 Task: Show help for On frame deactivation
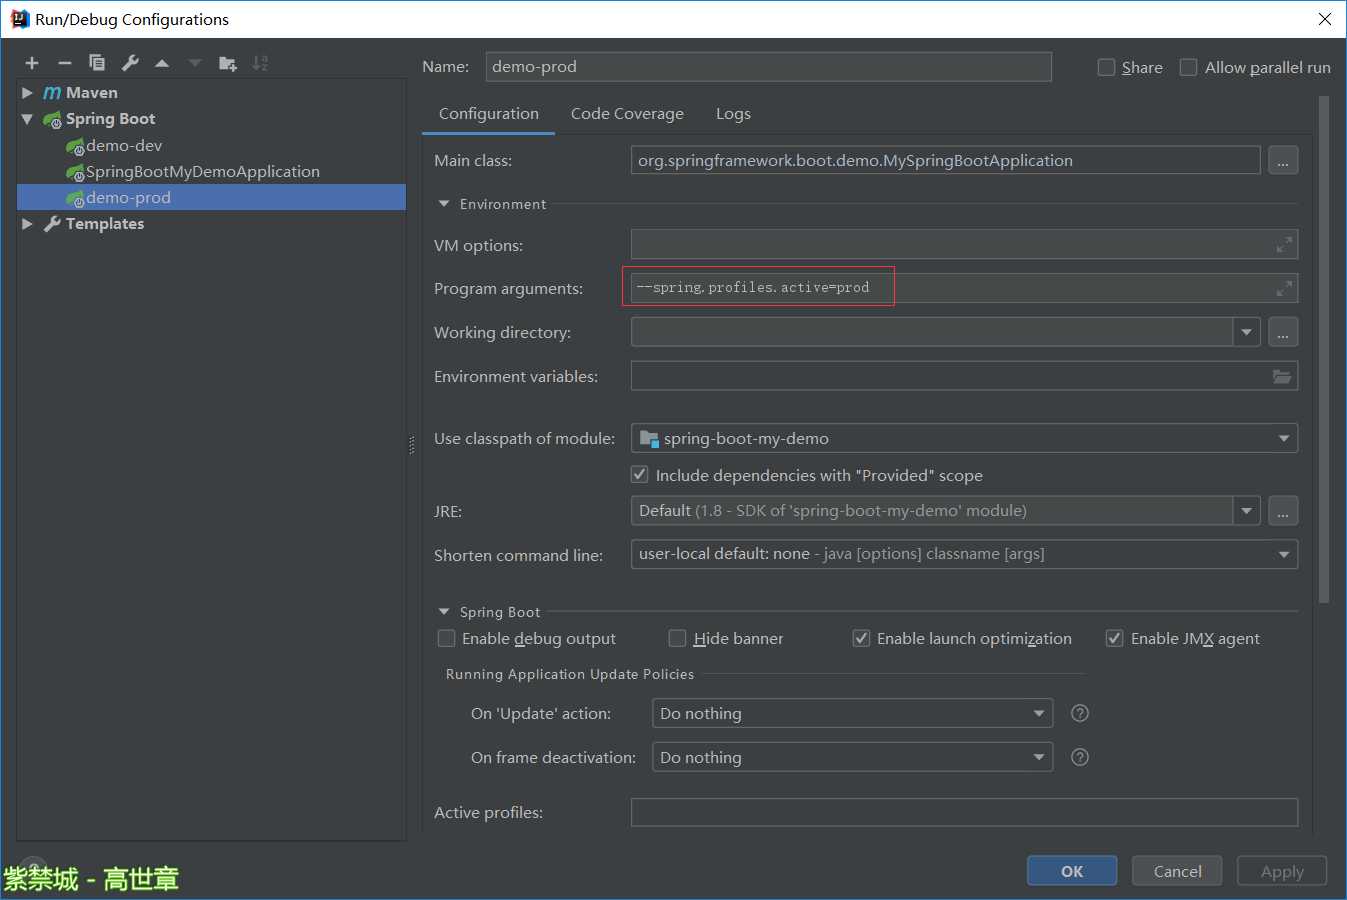coord(1080,757)
